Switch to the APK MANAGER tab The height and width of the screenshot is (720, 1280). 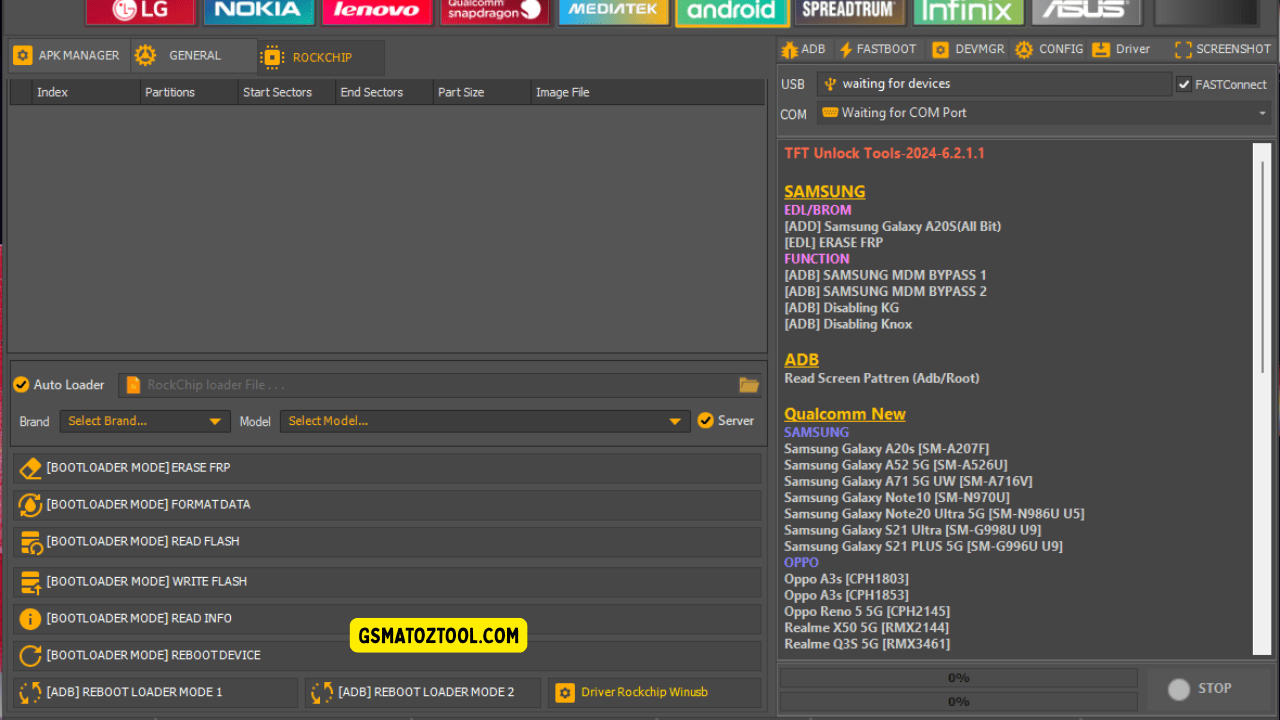click(x=67, y=56)
